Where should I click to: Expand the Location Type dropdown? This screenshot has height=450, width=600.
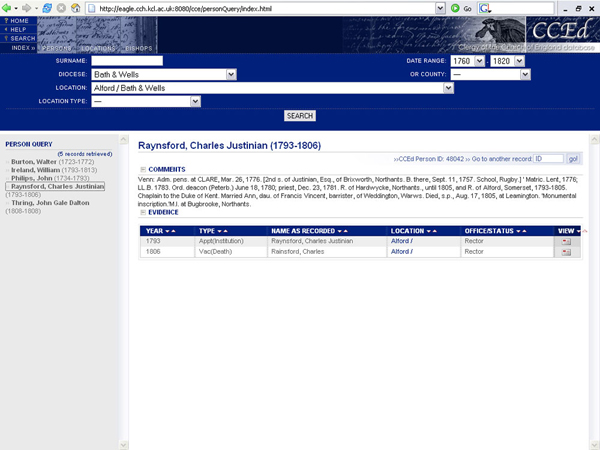pos(196,101)
